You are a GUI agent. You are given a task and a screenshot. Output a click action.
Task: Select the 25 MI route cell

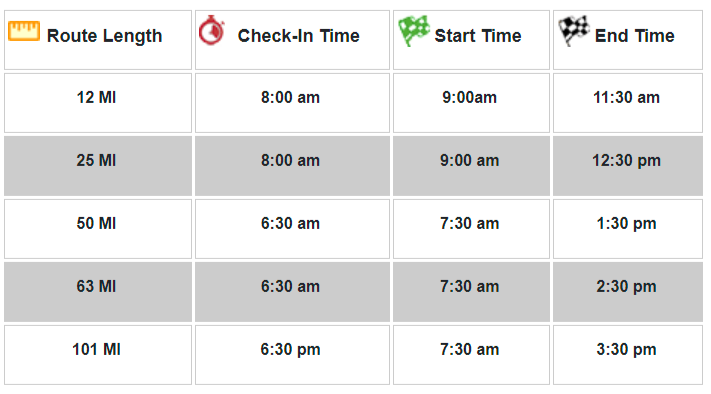(x=98, y=166)
